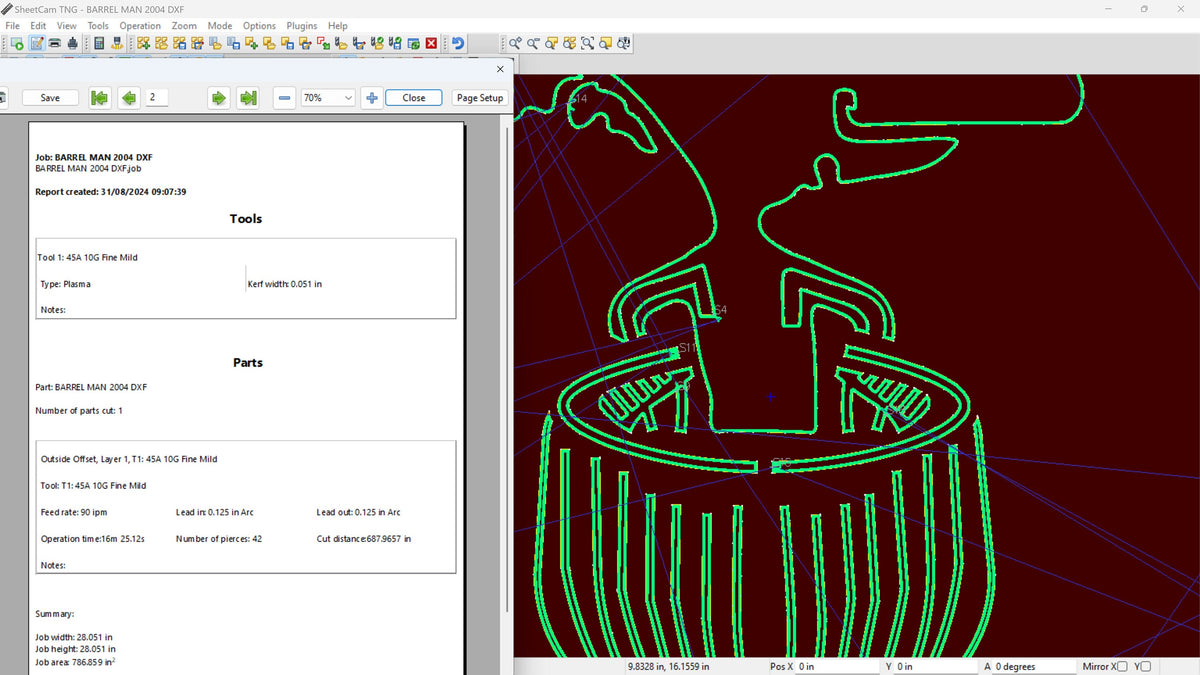Click 'Report created: 31/08/2024 09:07:39' text
This screenshot has height=675, width=1200.
(x=111, y=191)
